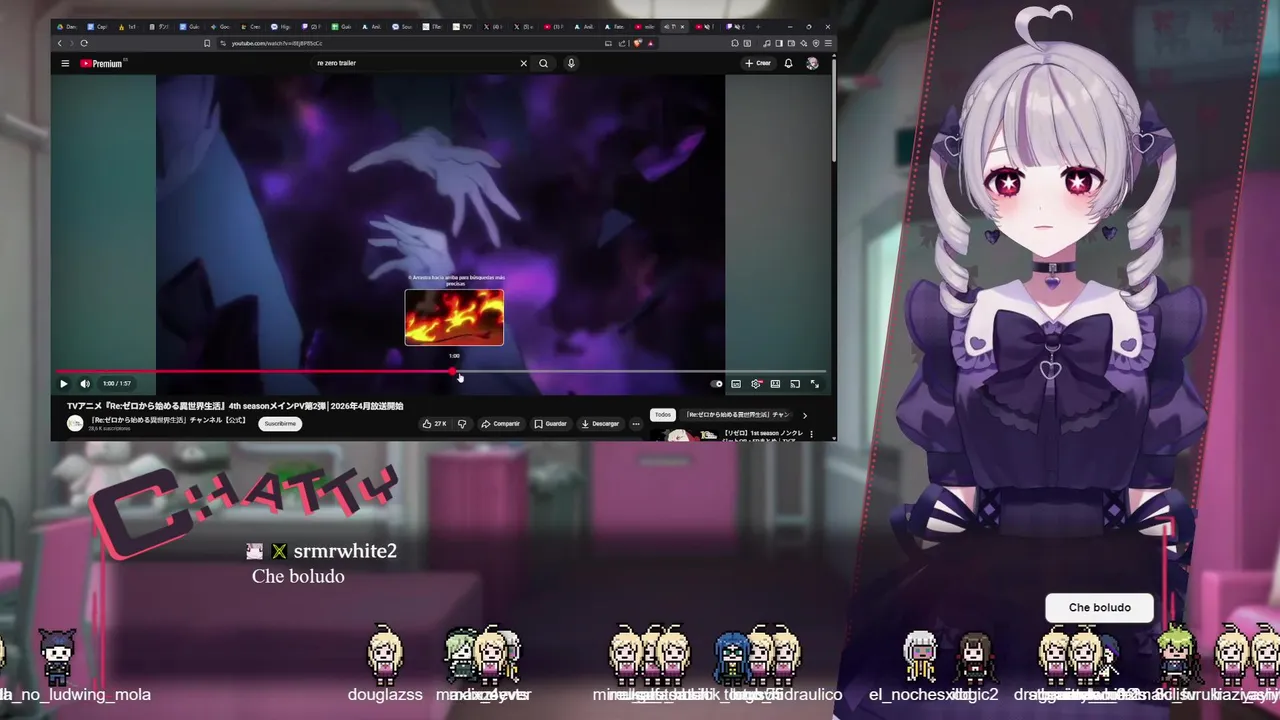Open the YouTube account avatar menu
Screen dimensions: 1280x720
coord(812,63)
